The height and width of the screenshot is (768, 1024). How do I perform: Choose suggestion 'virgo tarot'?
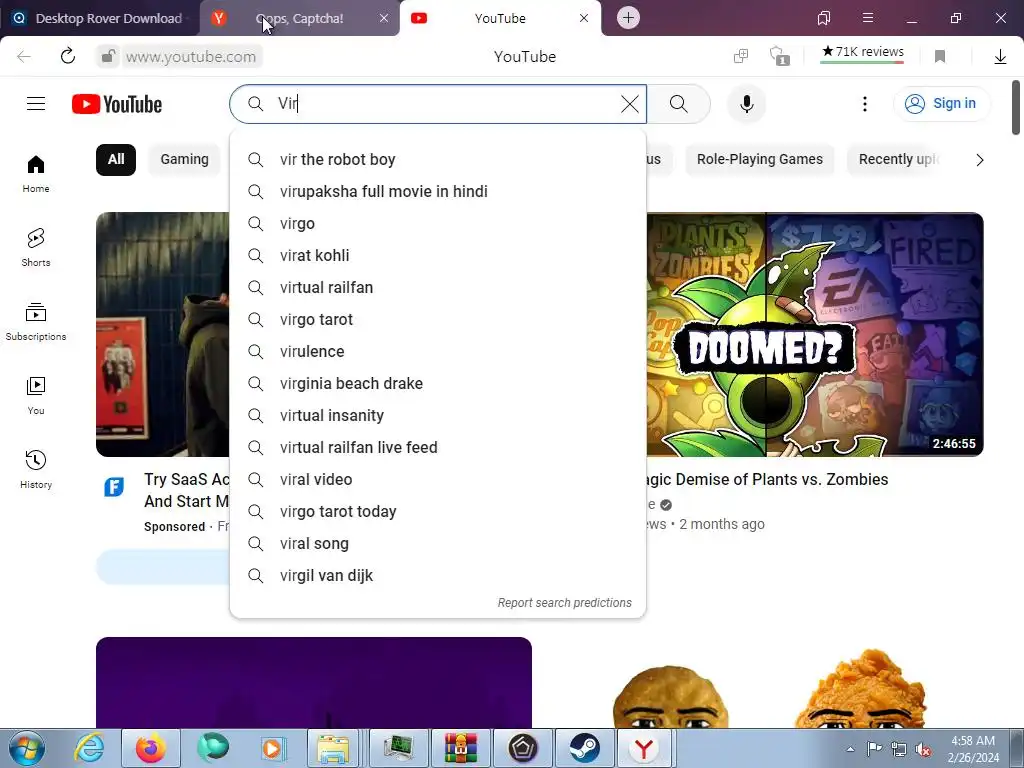pyautogui.click(x=438, y=319)
